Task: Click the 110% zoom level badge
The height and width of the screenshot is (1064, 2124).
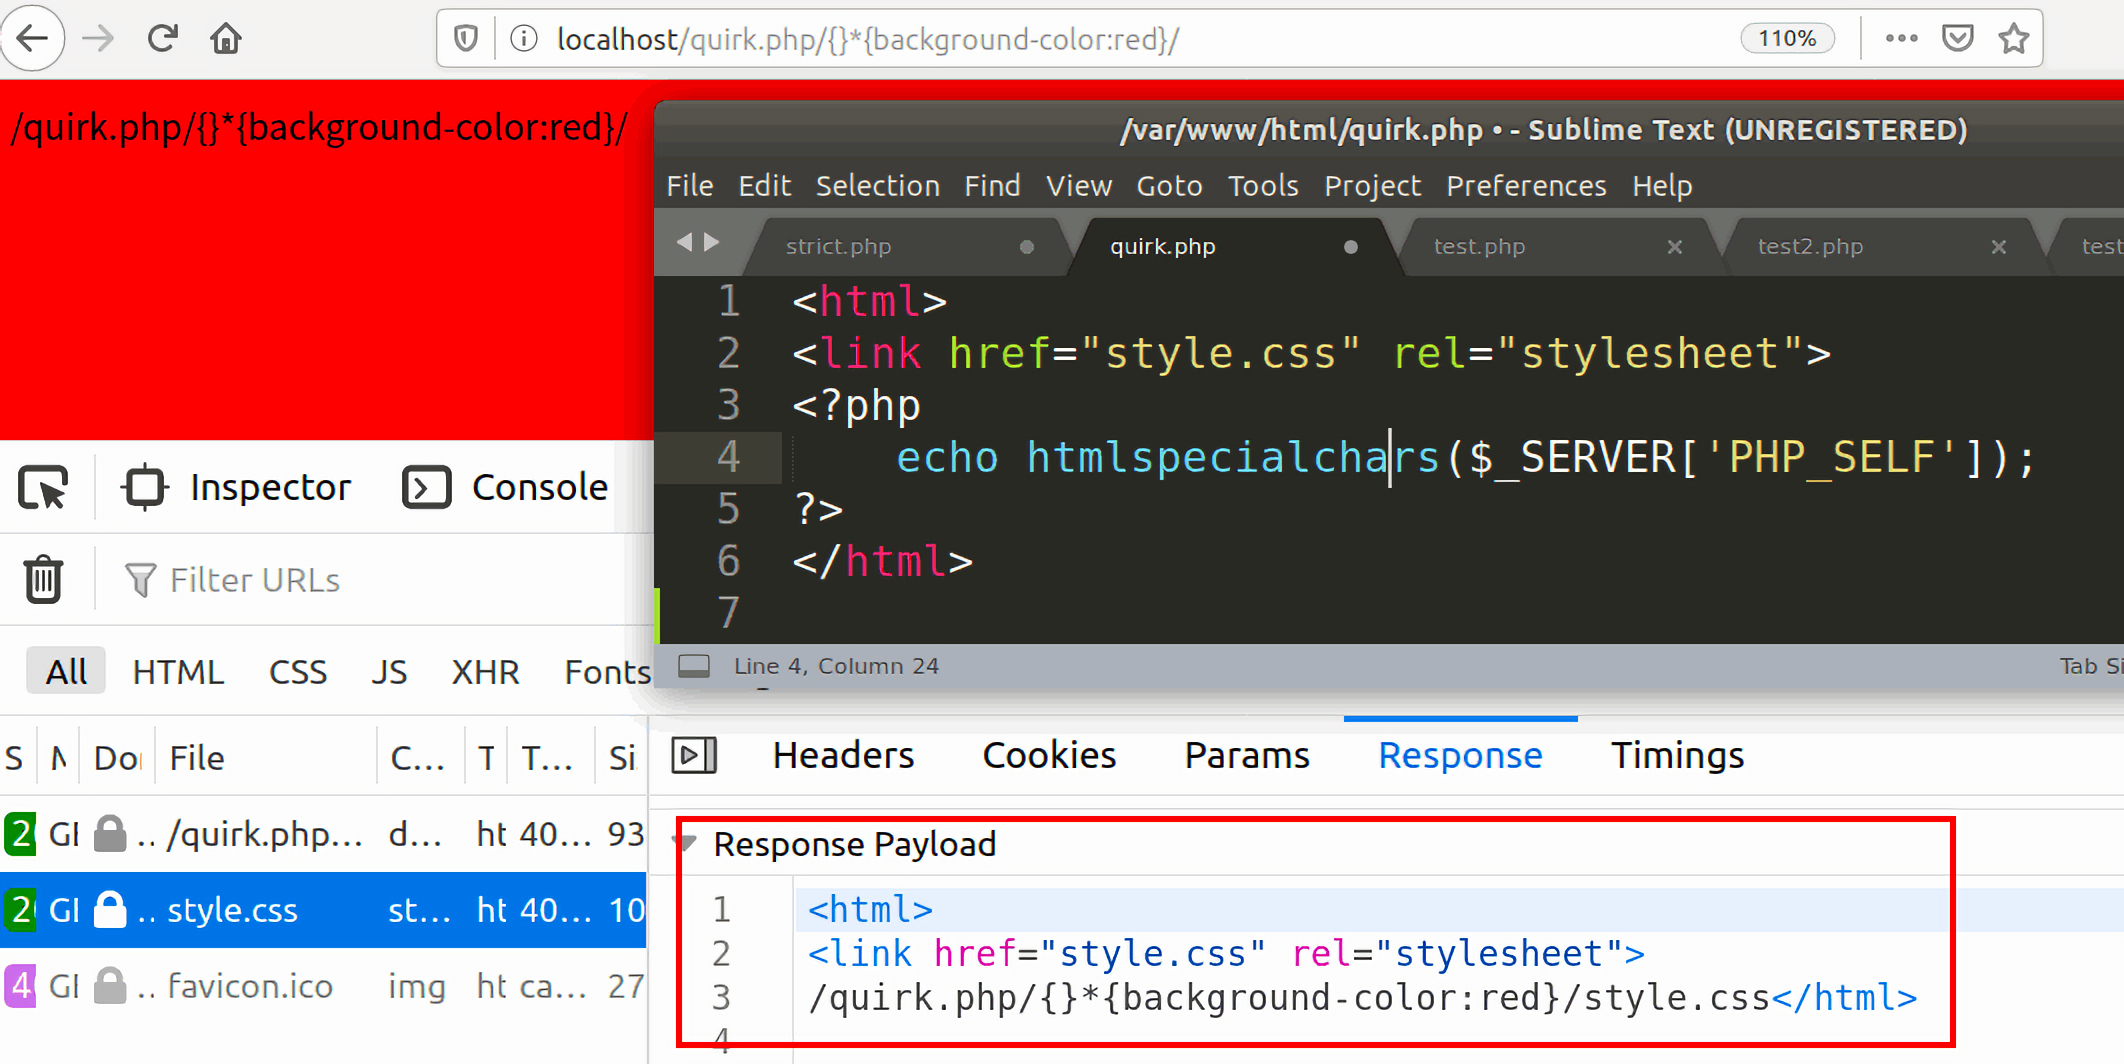Action: (1787, 39)
